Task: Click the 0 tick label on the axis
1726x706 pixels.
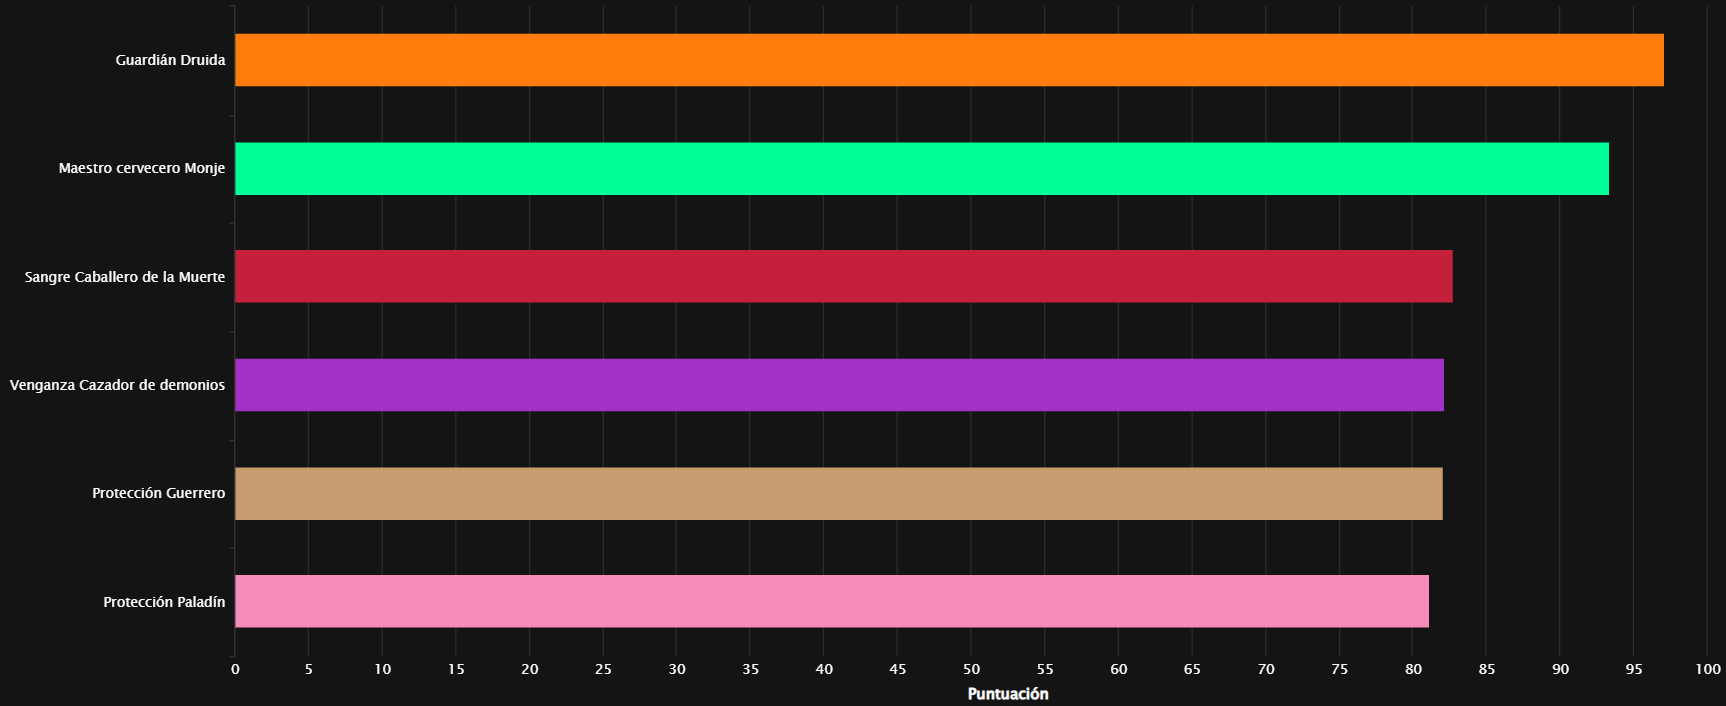Action: (x=235, y=669)
